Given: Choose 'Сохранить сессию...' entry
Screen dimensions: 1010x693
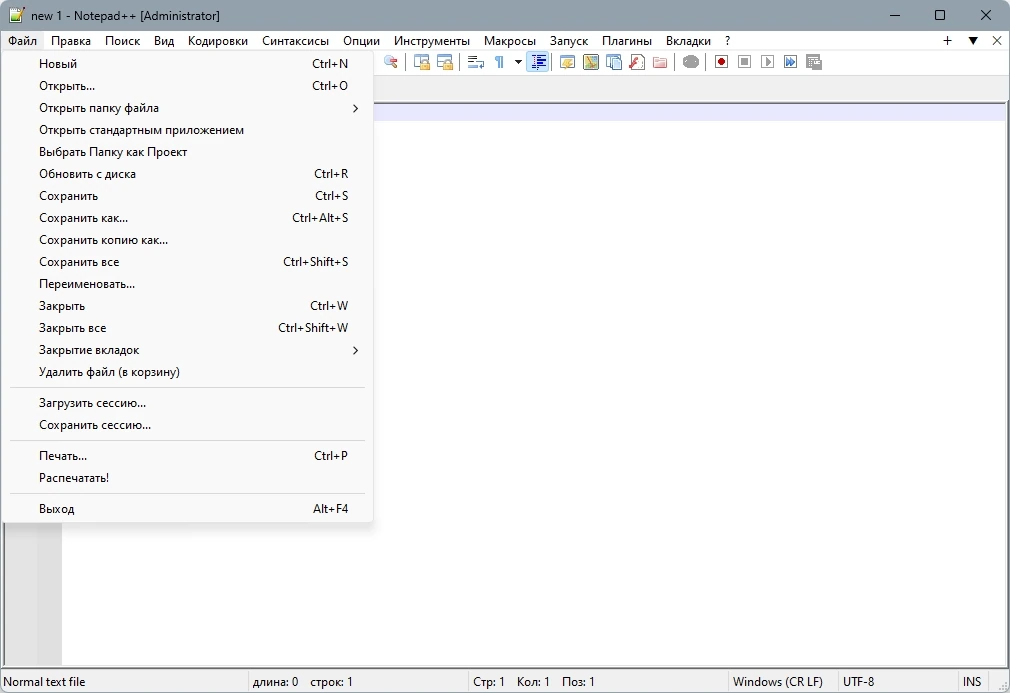Looking at the screenshot, I should [187, 425].
